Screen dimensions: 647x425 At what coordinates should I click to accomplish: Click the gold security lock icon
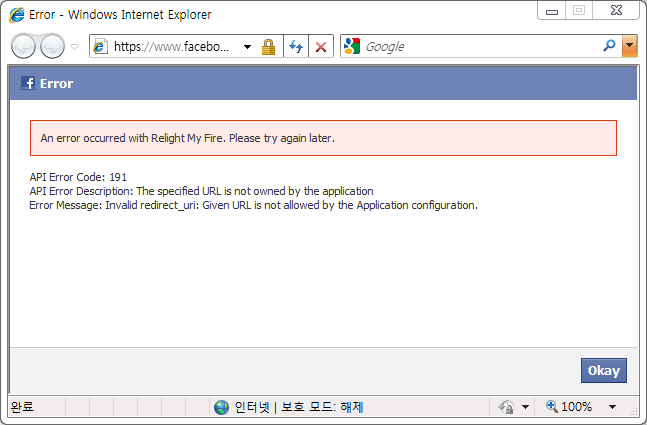268,47
